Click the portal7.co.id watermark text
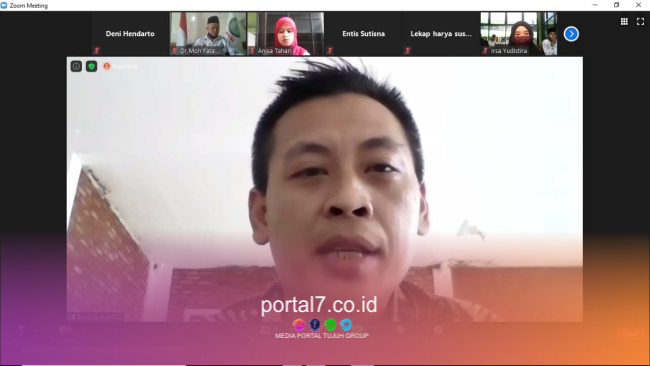Screen dimensions: 650x366 (319, 305)
